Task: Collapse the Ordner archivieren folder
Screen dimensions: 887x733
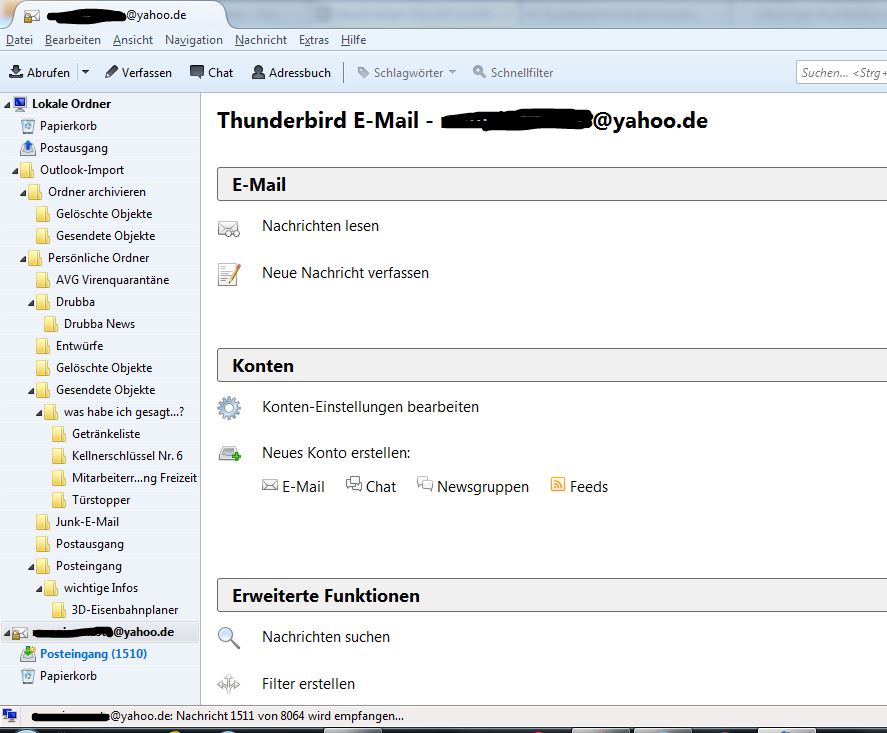Action: [23, 193]
